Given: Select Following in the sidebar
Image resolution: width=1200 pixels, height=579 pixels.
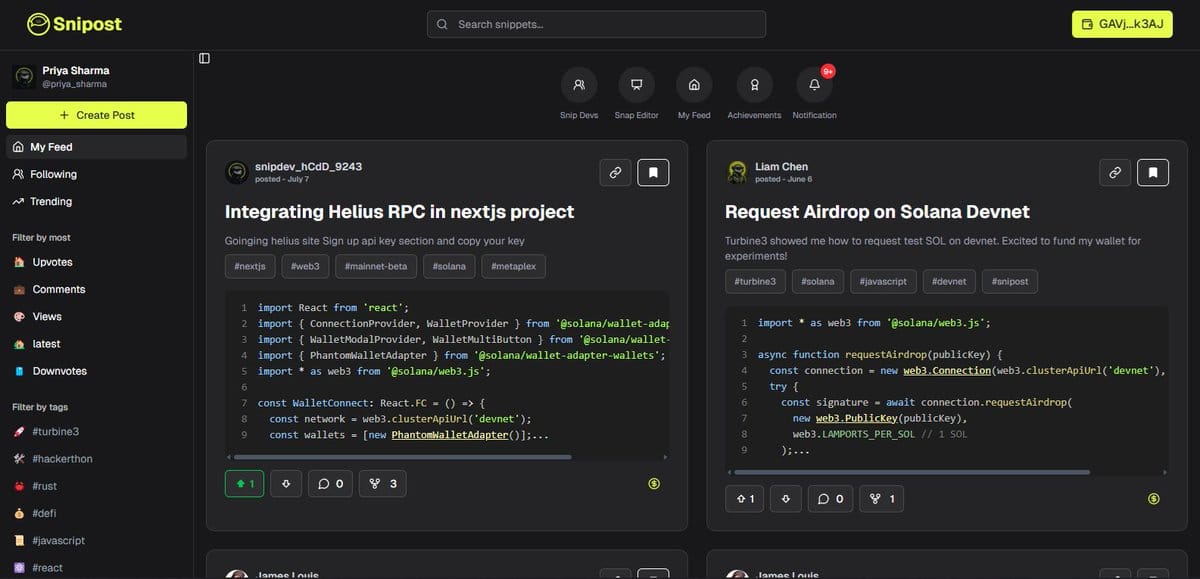Looking at the screenshot, I should coord(53,174).
